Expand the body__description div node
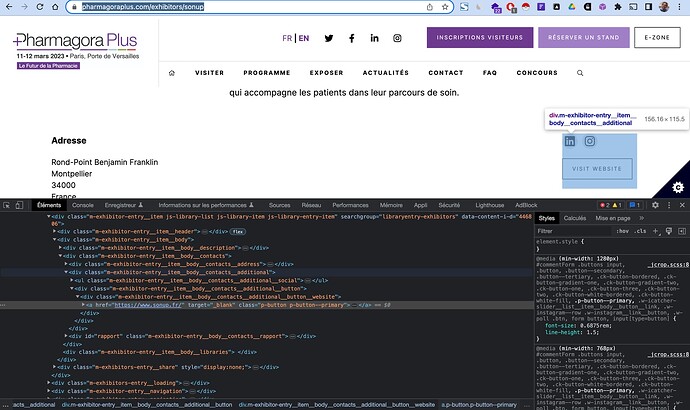Screen dimensions: 690x410 click(60, 248)
